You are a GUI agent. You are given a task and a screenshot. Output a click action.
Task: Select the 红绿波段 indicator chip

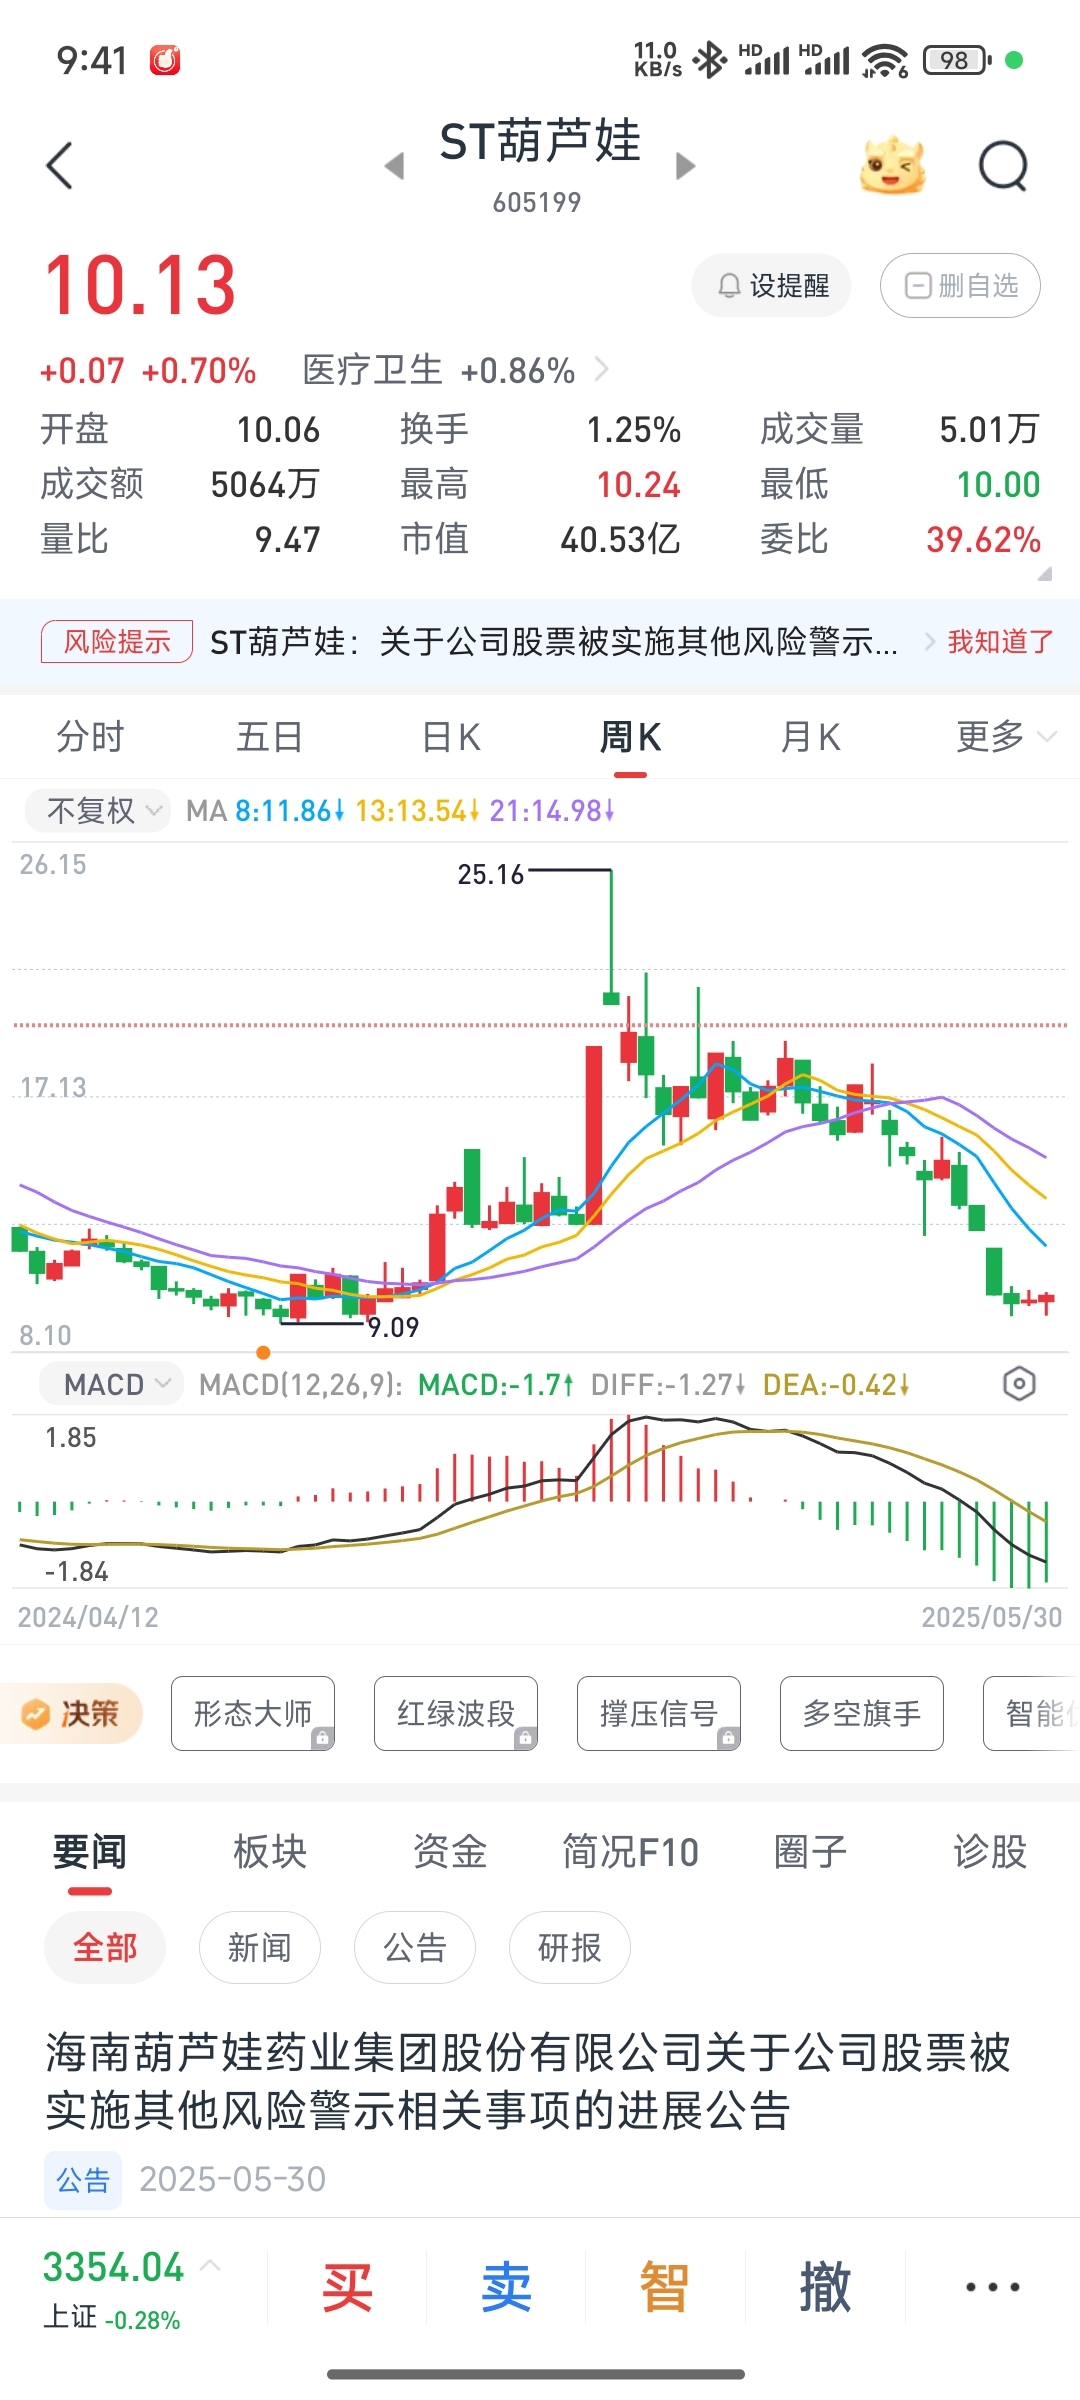tap(456, 1714)
